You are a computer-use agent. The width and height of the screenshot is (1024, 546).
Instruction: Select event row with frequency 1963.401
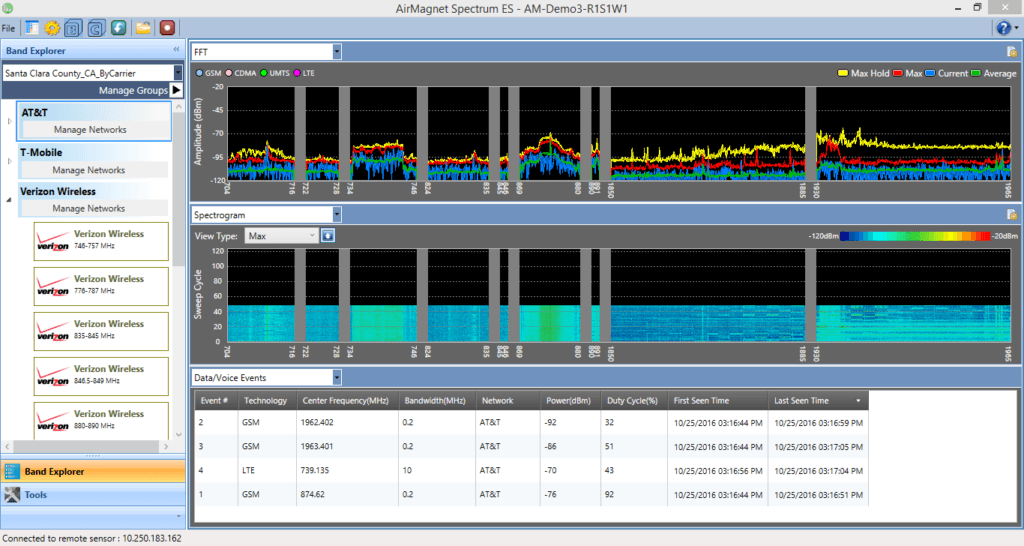click(x=531, y=447)
